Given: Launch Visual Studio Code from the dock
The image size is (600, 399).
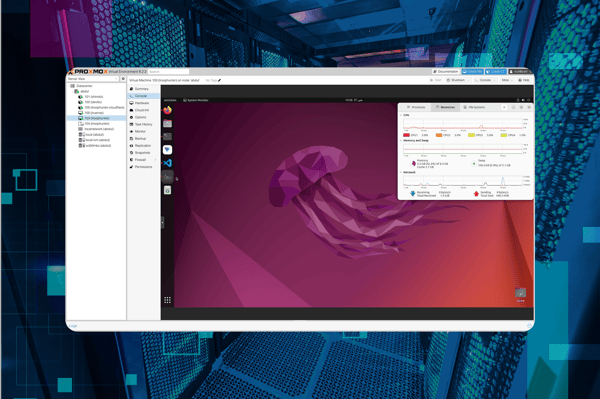Looking at the screenshot, I should coord(168,163).
